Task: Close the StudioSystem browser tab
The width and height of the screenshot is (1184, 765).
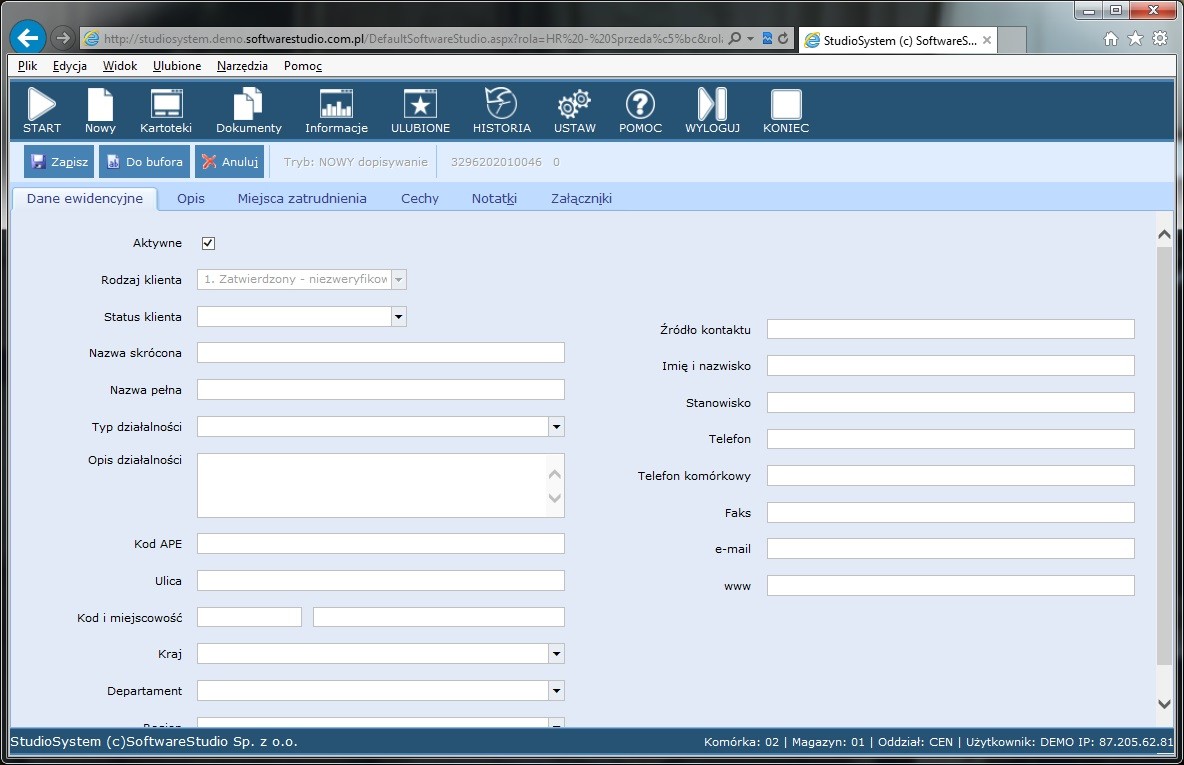Action: 986,40
